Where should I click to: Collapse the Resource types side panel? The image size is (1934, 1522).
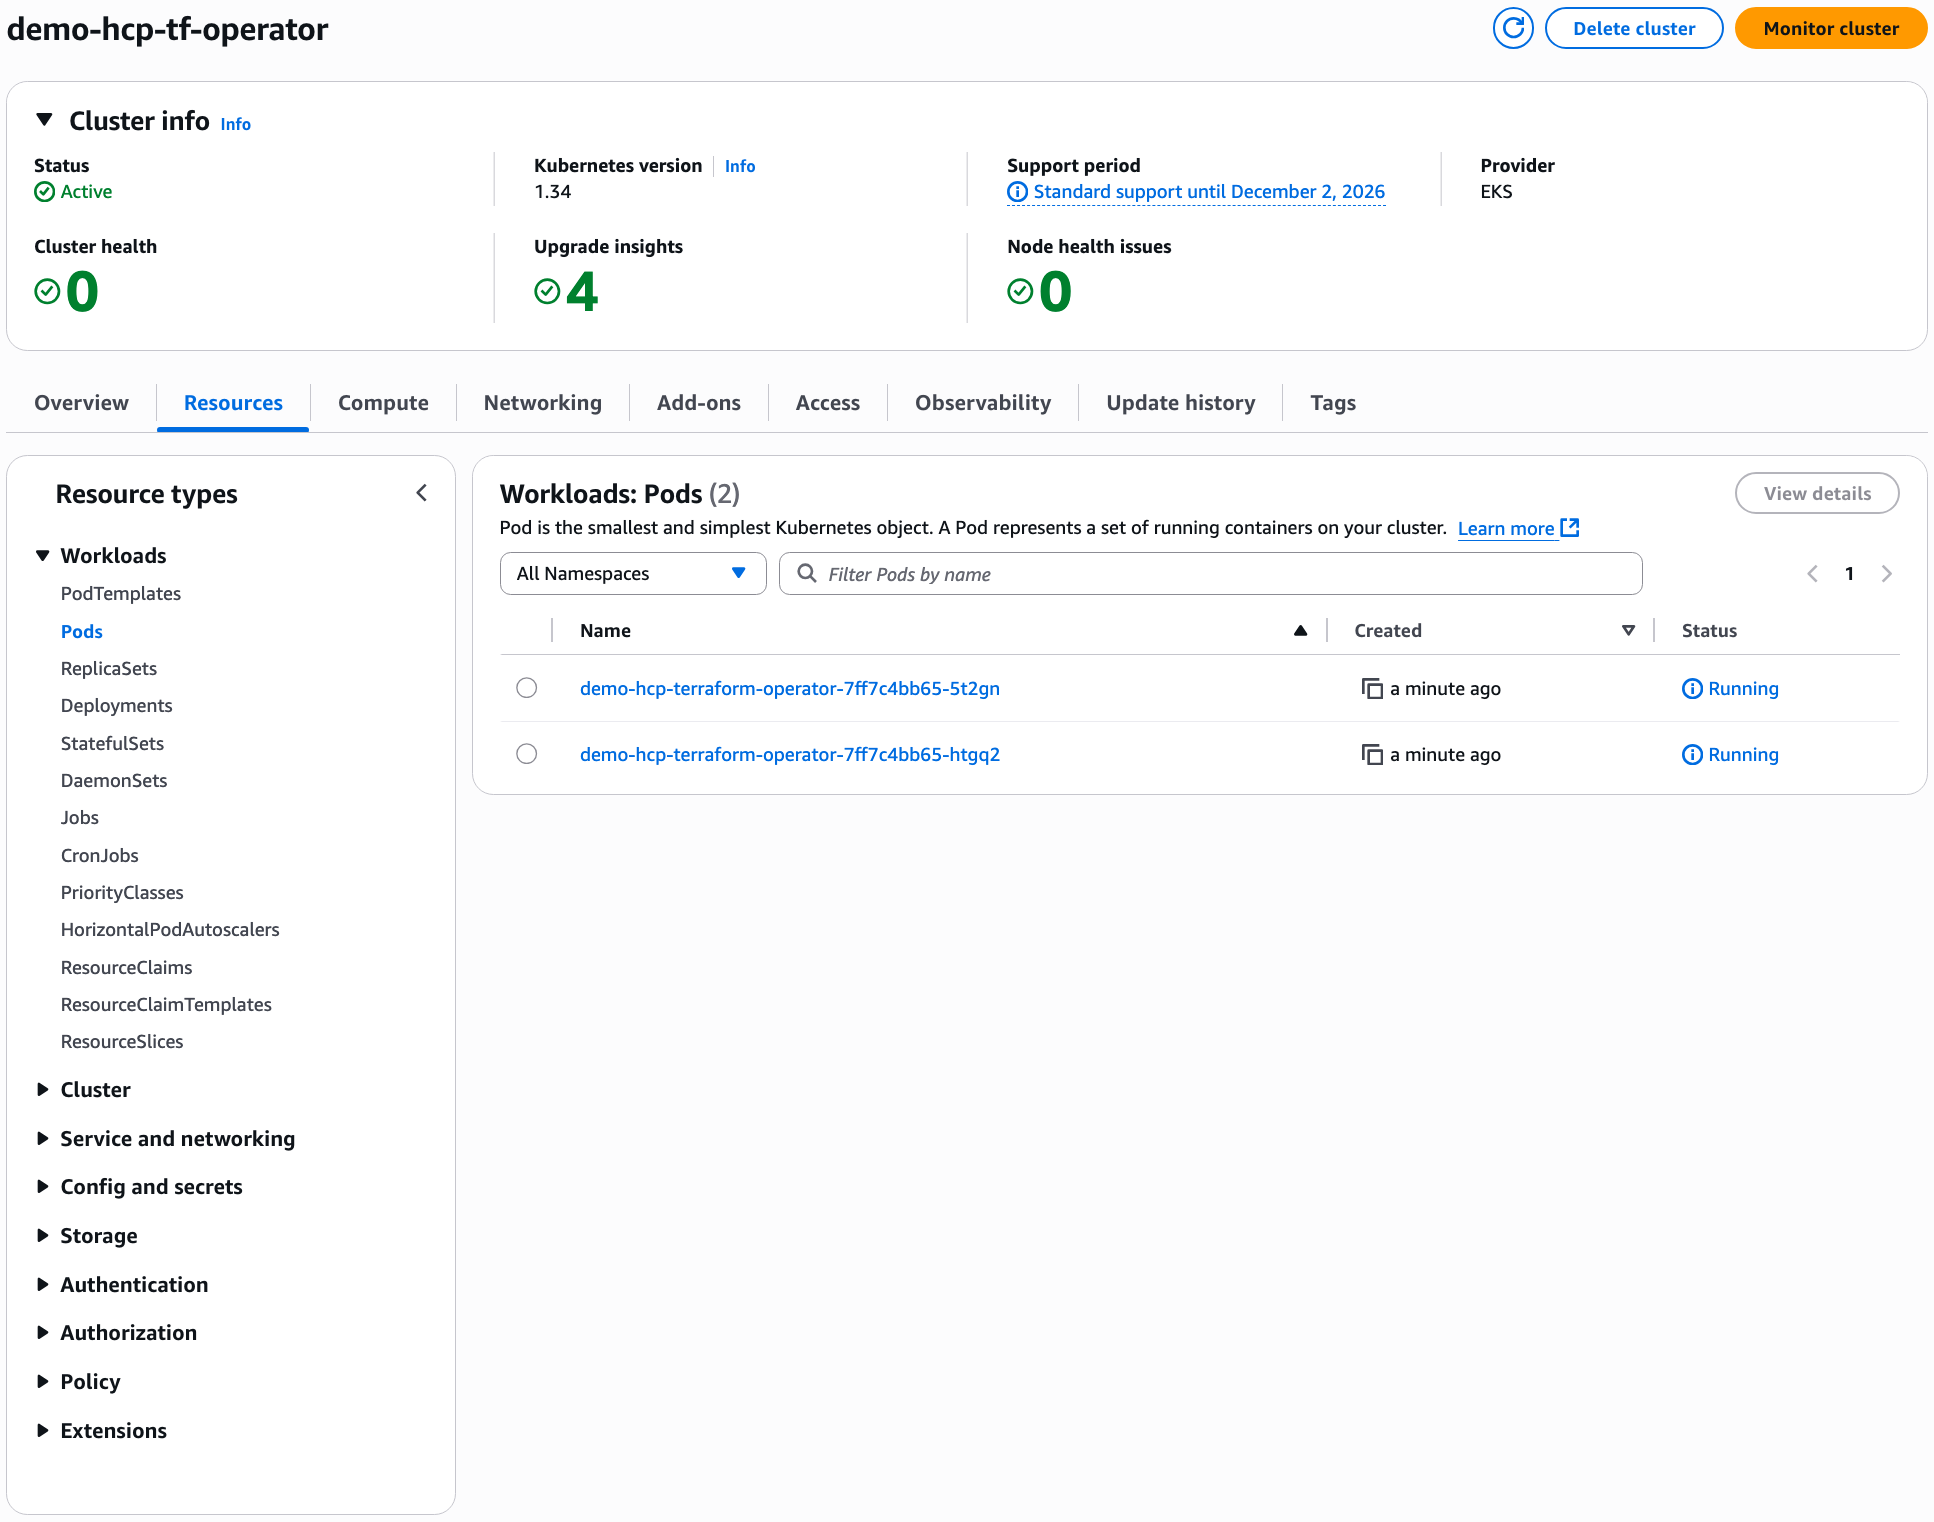(x=422, y=493)
